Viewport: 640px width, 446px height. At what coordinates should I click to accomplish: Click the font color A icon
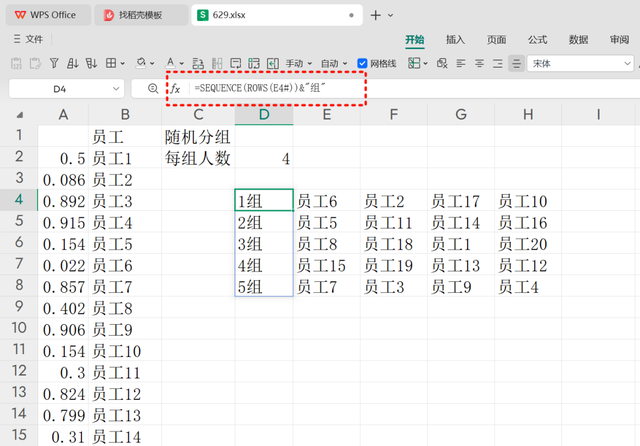[x=171, y=63]
